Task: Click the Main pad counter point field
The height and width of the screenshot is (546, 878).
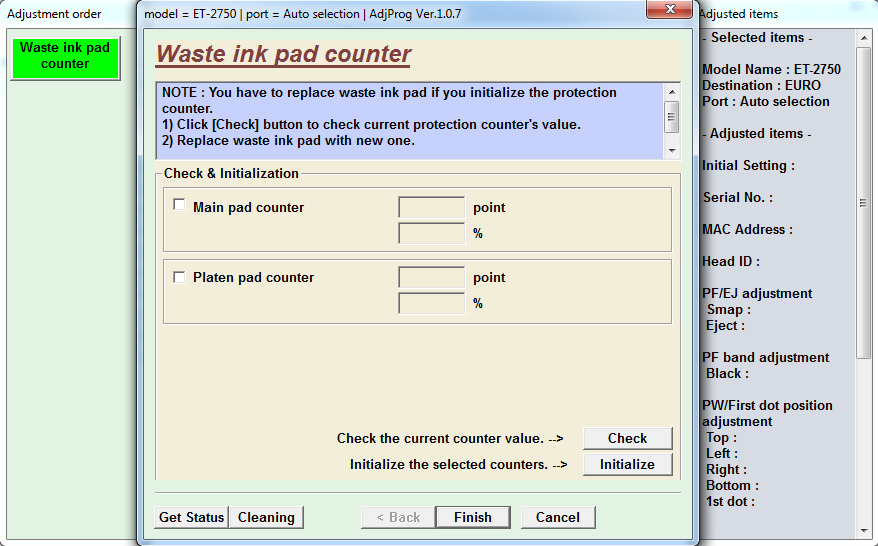Action: [x=431, y=208]
